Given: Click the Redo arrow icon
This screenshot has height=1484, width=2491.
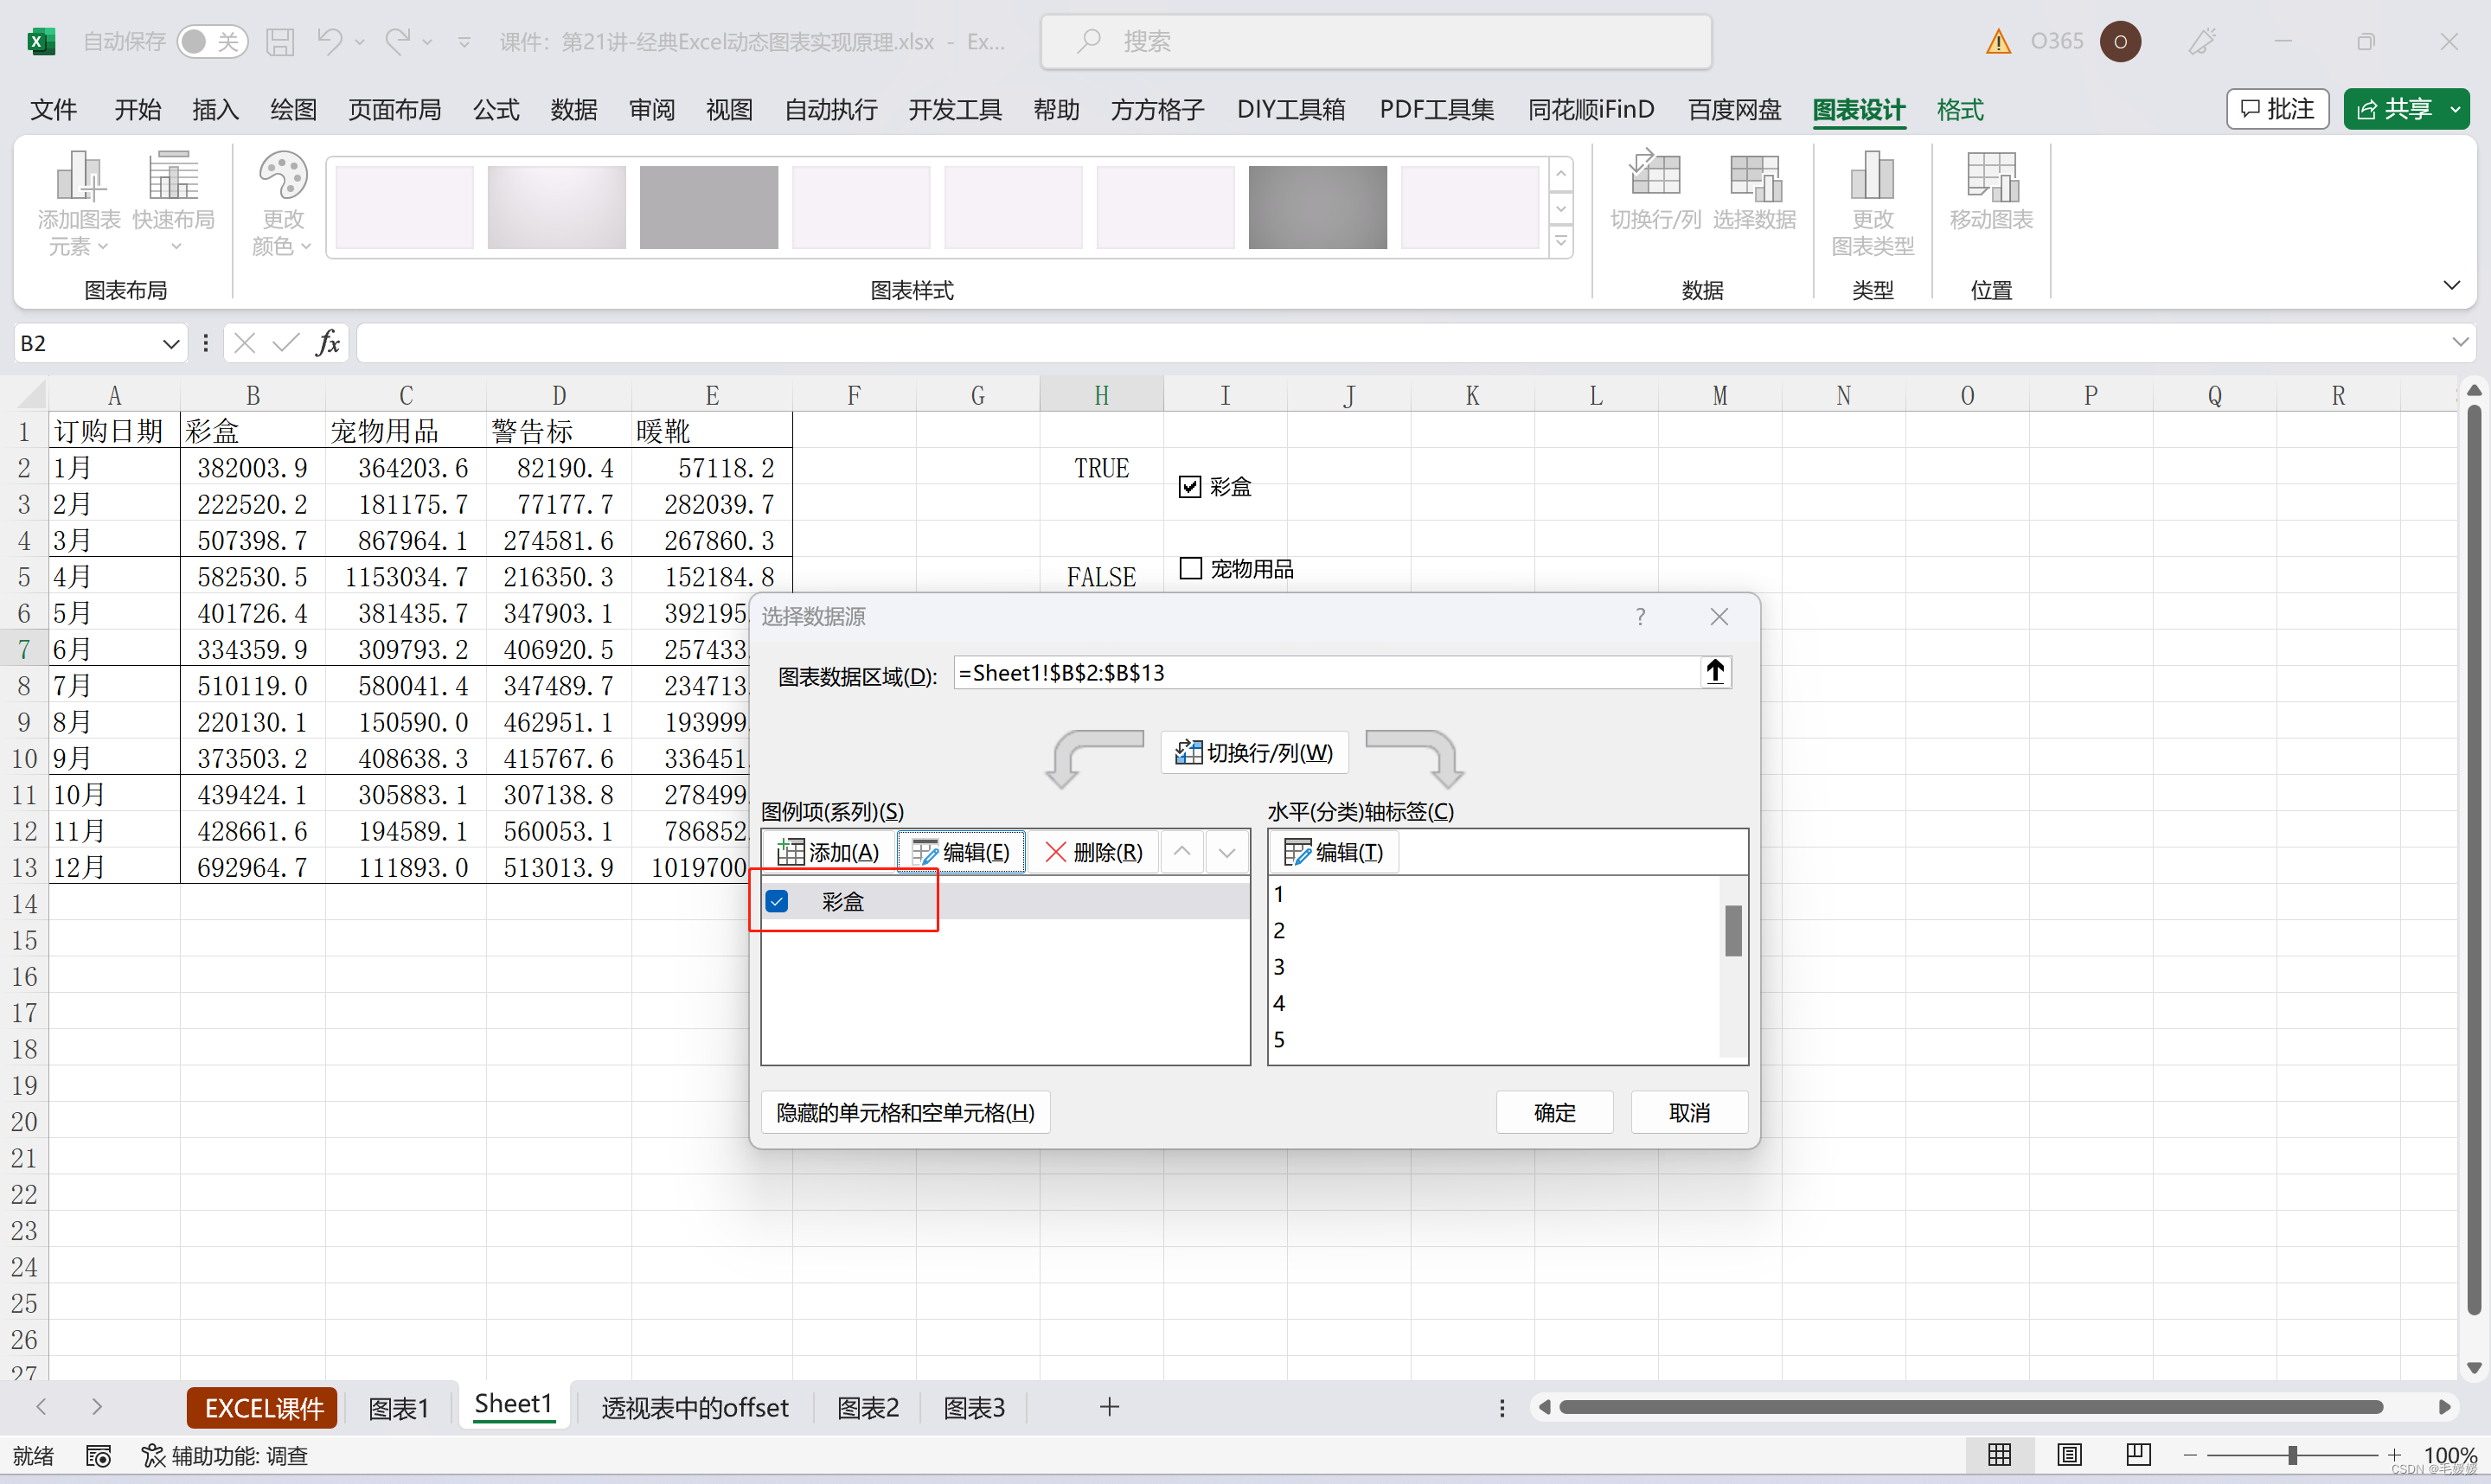Looking at the screenshot, I should (x=398, y=41).
